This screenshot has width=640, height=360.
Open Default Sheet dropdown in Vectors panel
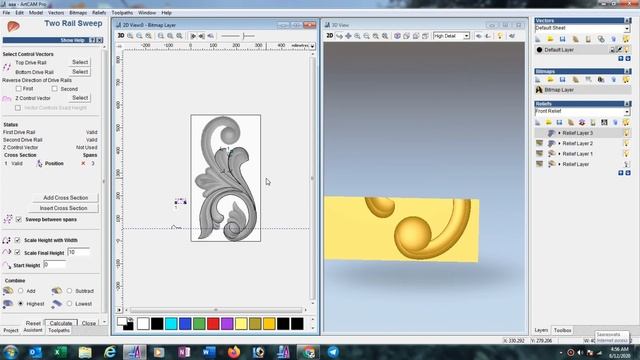pos(627,28)
